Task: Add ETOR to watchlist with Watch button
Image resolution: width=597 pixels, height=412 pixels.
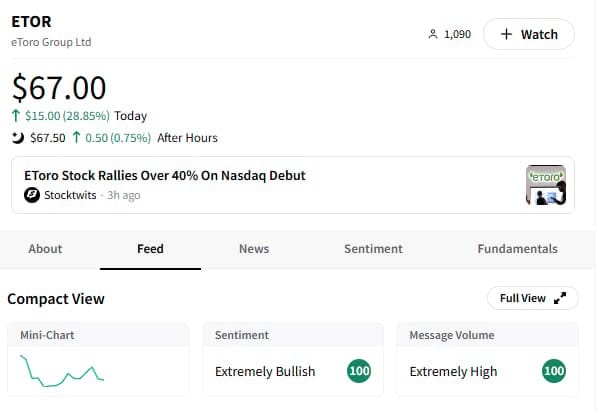Action: [529, 34]
